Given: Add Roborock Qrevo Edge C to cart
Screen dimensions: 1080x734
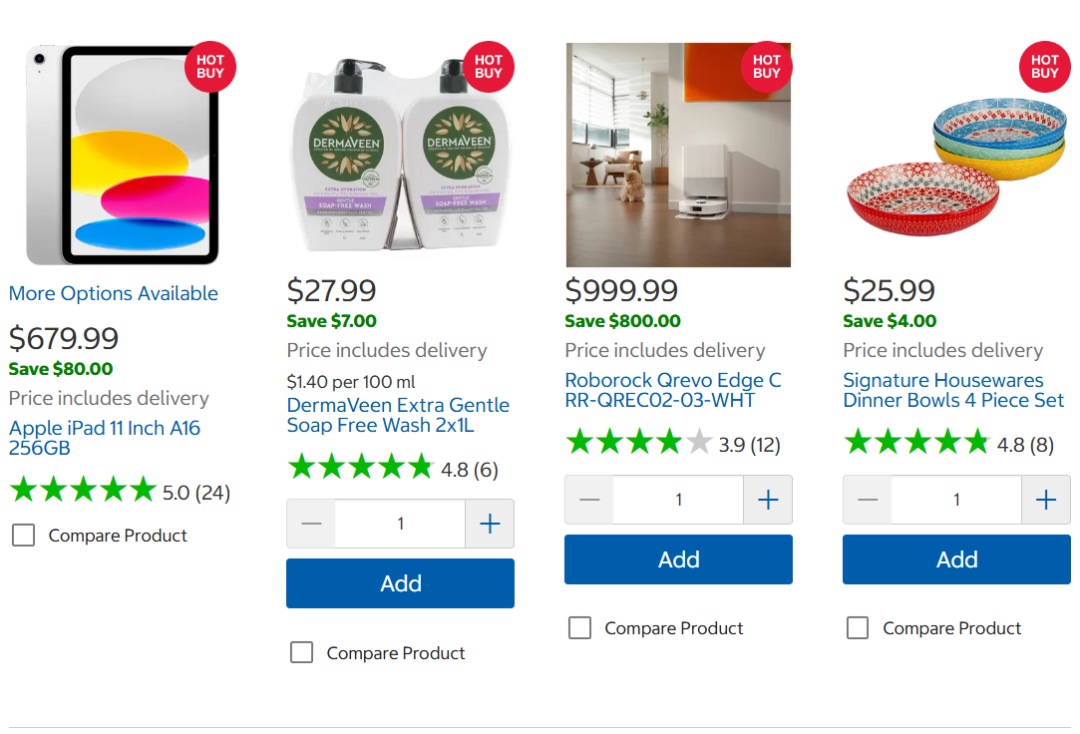Looking at the screenshot, I should pyautogui.click(x=678, y=560).
